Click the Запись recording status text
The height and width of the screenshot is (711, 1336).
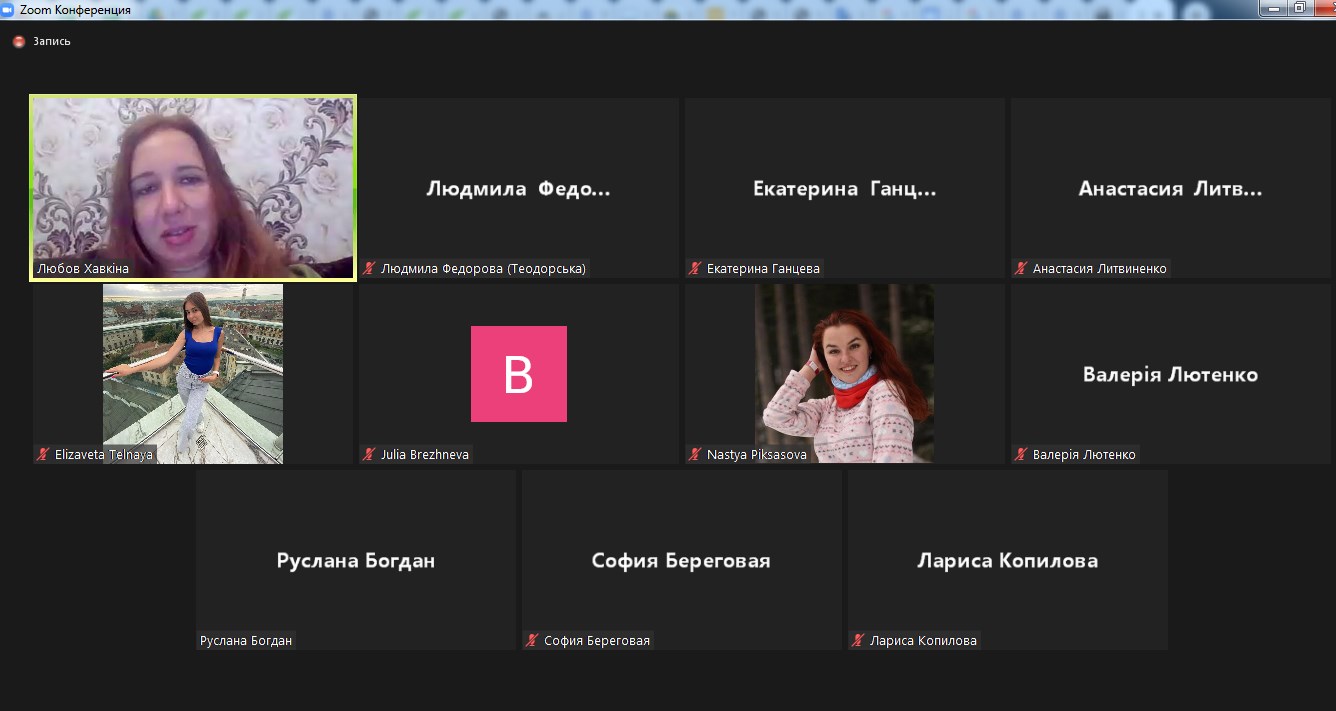coord(52,42)
